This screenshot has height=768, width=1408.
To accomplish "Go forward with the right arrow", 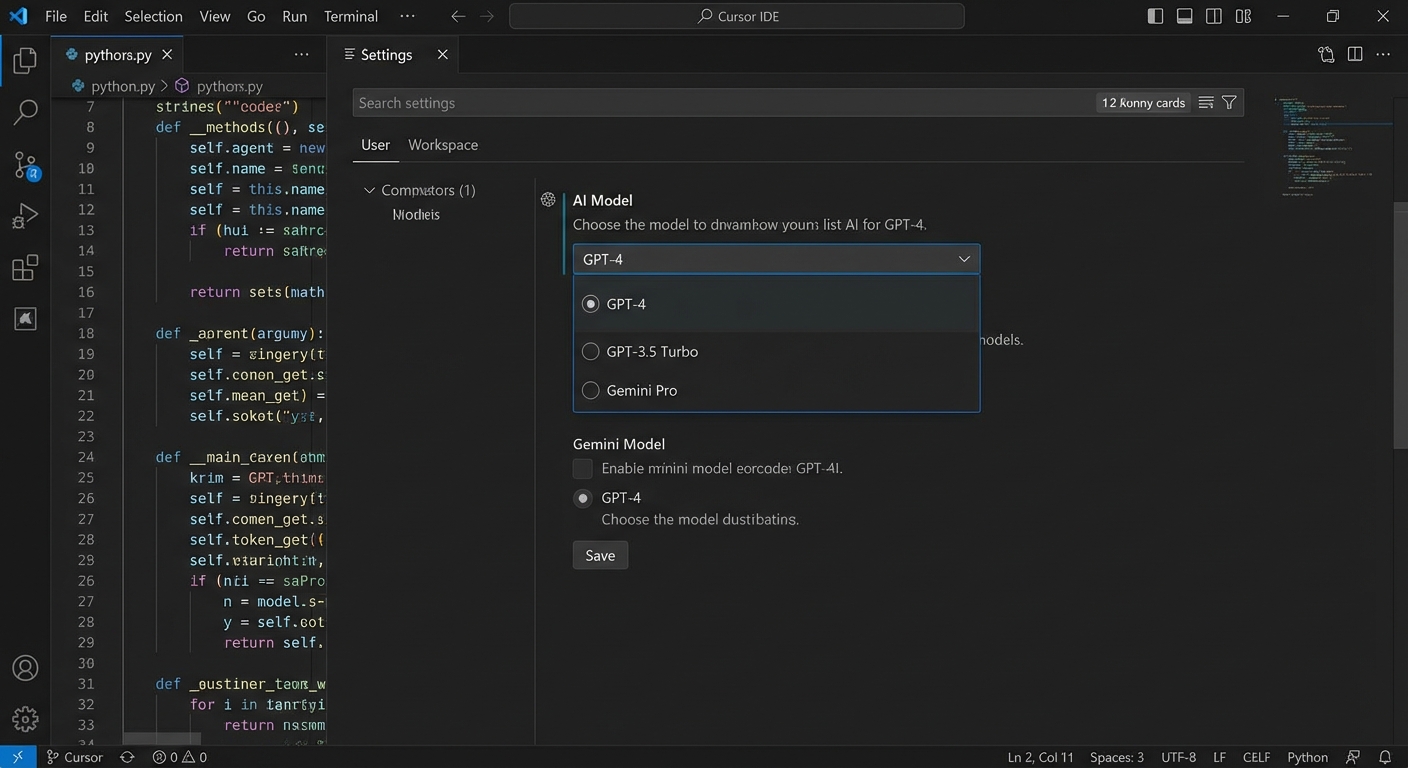I will 487,16.
